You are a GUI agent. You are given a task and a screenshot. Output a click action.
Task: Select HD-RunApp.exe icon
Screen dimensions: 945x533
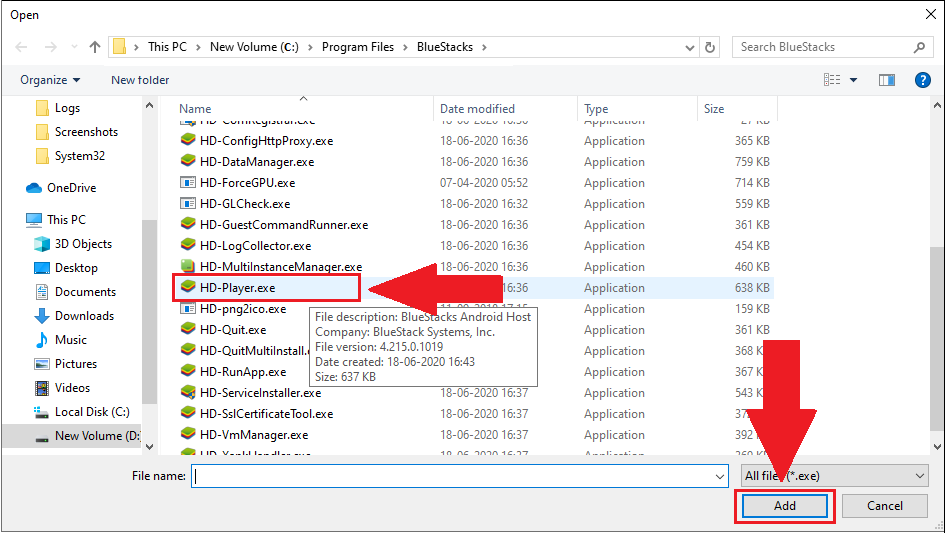coord(188,371)
